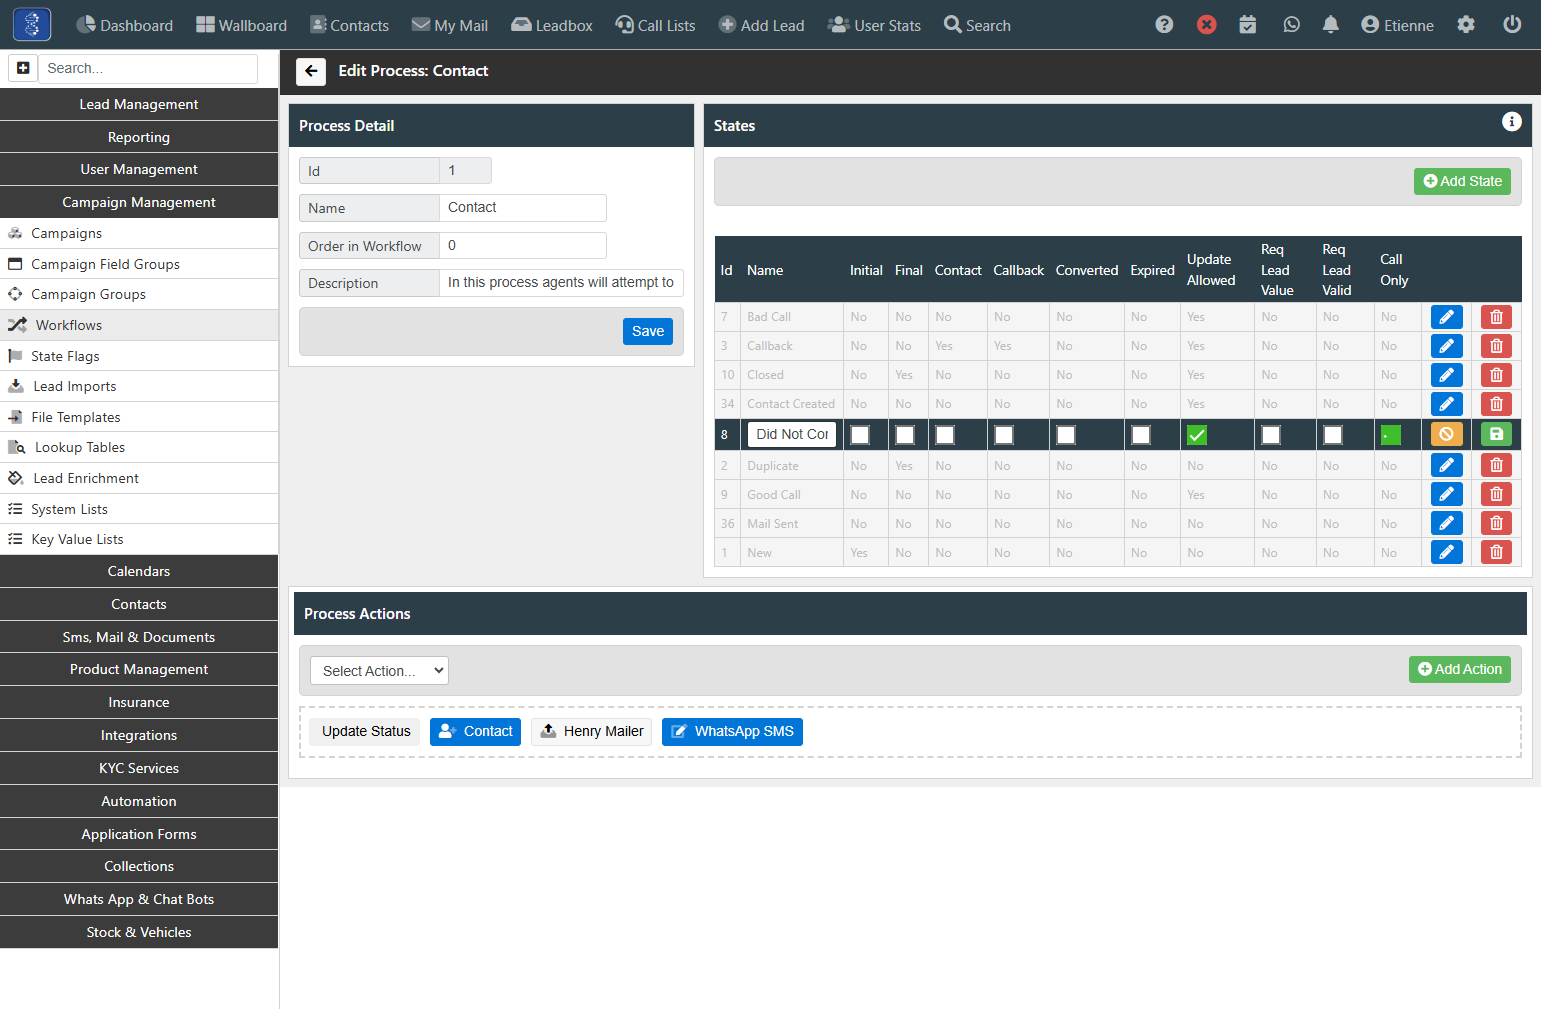
Task: Untick the Update Allowed checkbox
Action: tap(1197, 435)
